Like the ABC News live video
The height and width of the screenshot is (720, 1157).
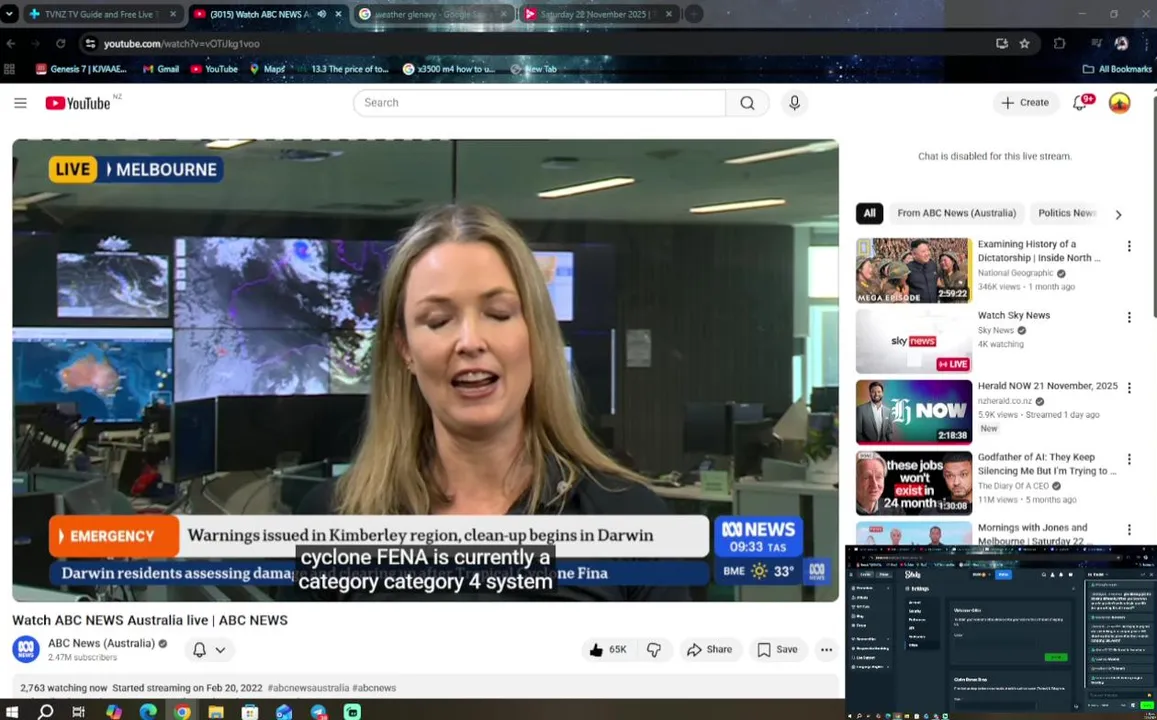(608, 649)
